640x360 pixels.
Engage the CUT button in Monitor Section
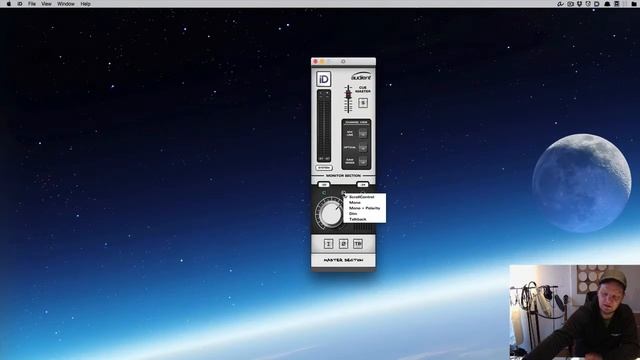(362, 185)
